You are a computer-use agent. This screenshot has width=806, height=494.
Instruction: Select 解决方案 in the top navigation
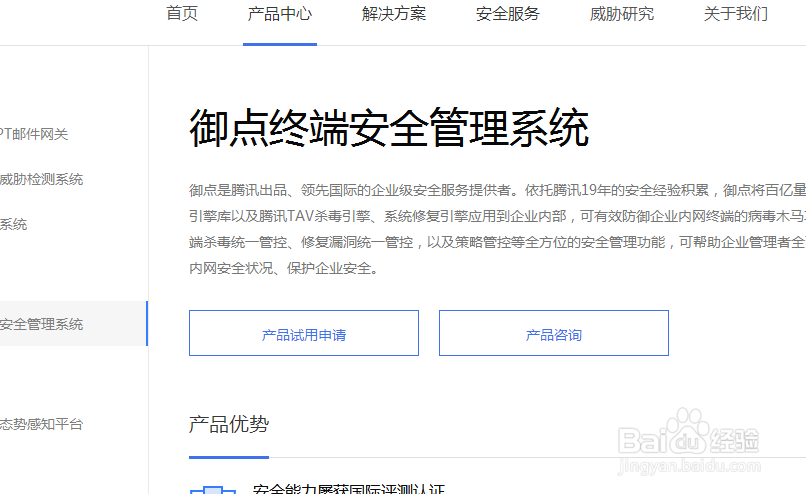394,14
